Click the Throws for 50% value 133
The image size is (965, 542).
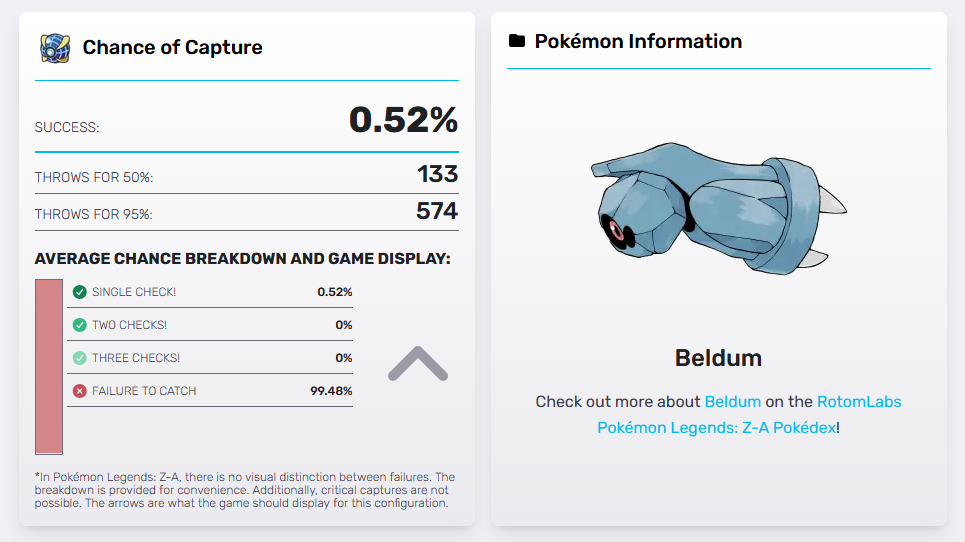(x=437, y=174)
